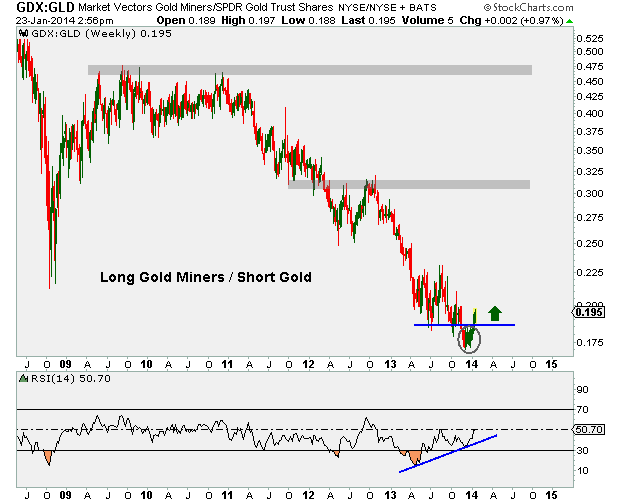The width and height of the screenshot is (620, 500).
Task: Click the orange oversold RSI area in 2013
Action: (x=414, y=457)
